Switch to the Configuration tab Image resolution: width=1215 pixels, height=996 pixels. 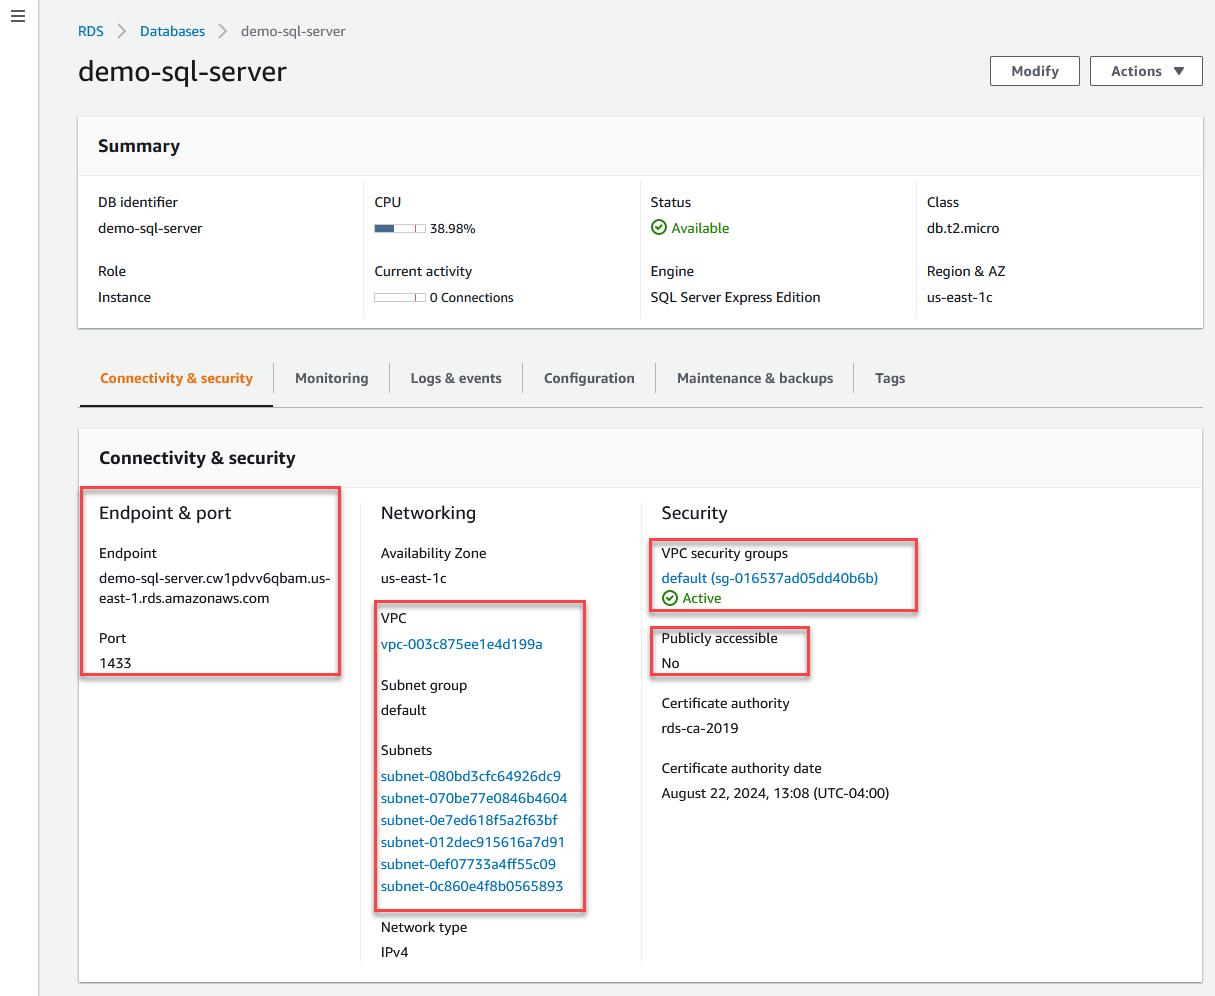(x=589, y=378)
